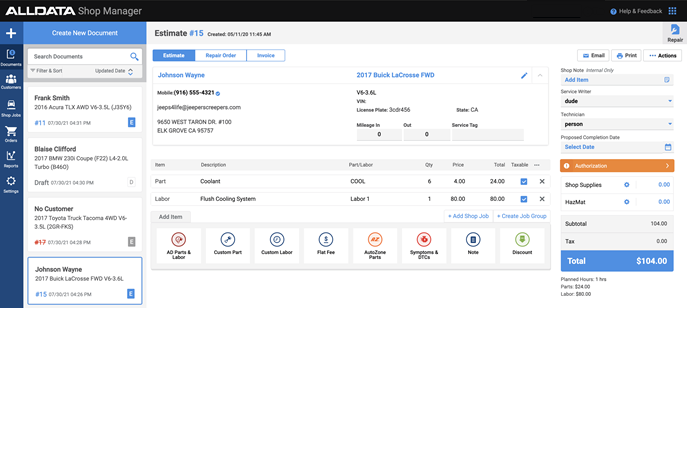Switch to the Repair Order tab
The height and width of the screenshot is (458, 687).
tap(220, 56)
